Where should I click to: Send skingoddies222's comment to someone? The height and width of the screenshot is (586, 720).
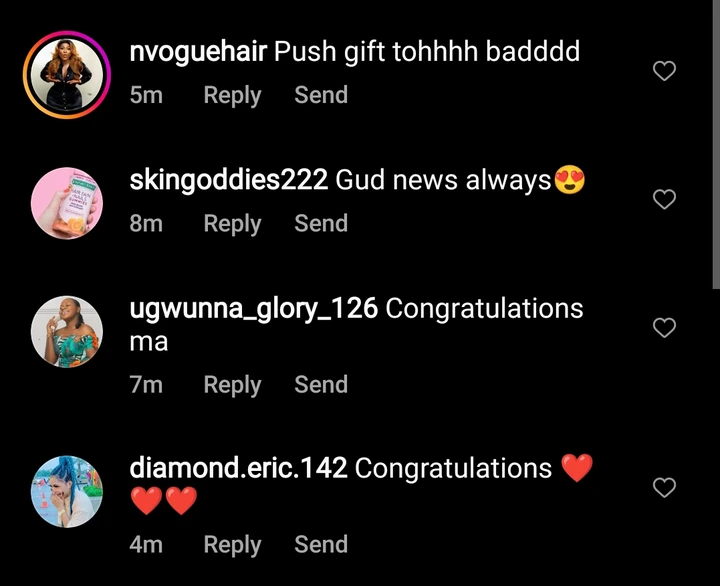321,223
